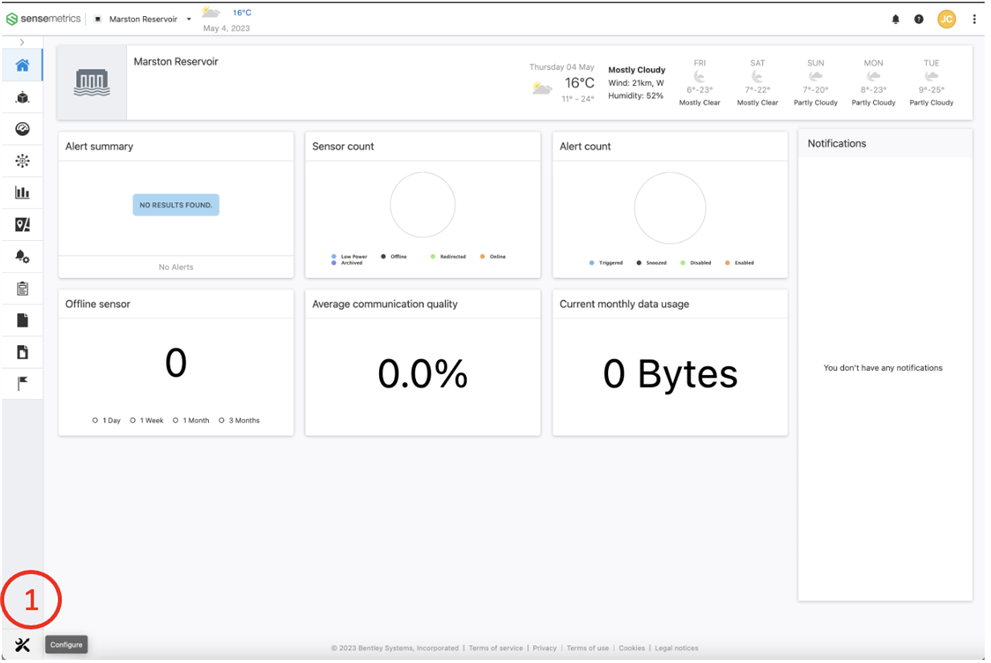The width and height of the screenshot is (991, 663).
Task: Click the help question mark icon
Action: pos(919,19)
